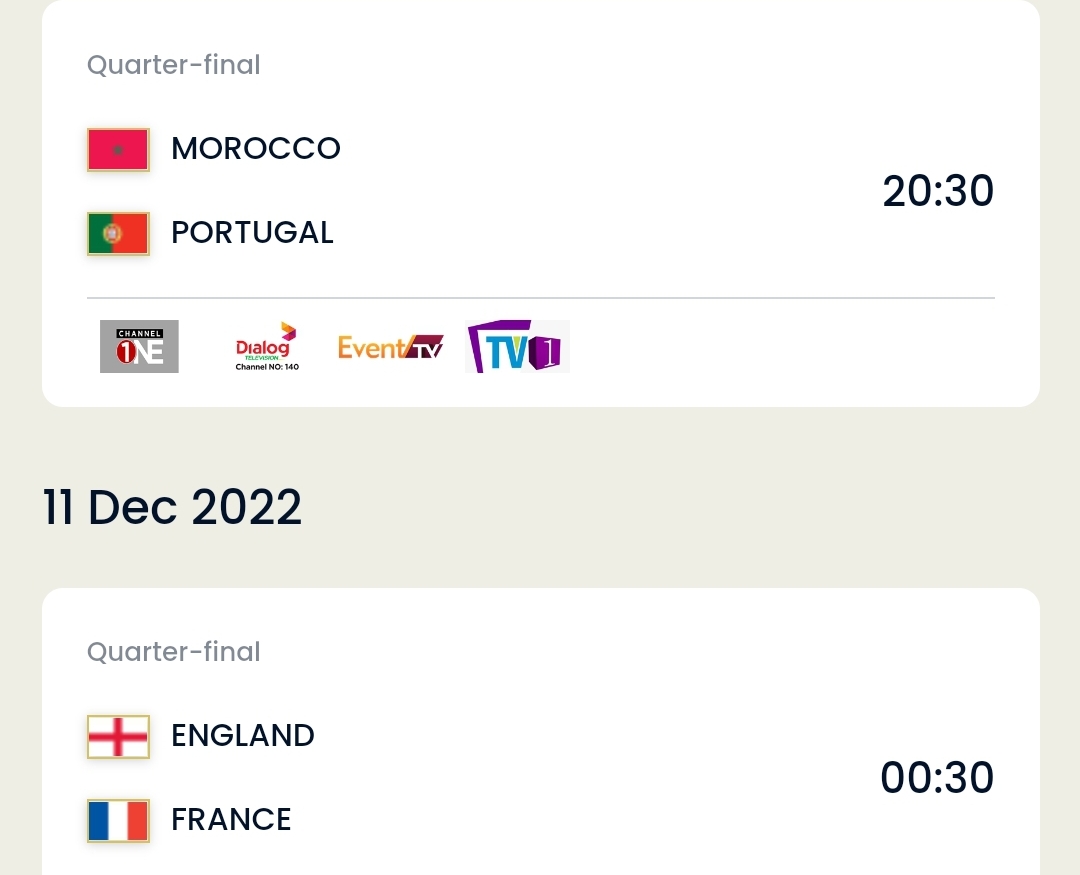Viewport: 1080px width, 875px height.
Task: Click Quarter-final label above England match
Action: click(x=174, y=652)
